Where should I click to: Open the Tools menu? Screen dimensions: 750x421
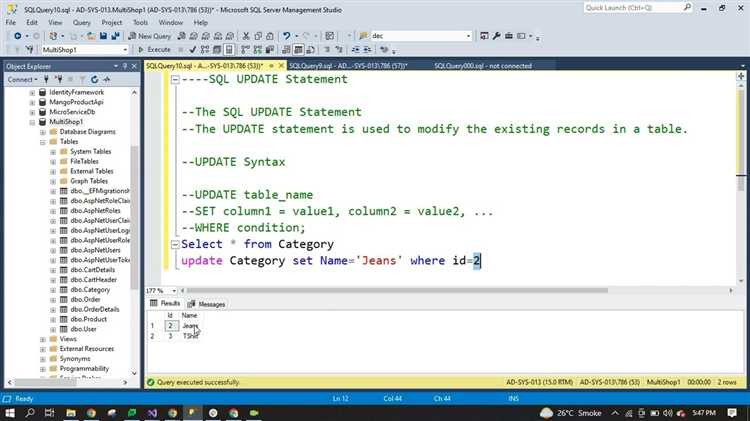pyautogui.click(x=140, y=21)
